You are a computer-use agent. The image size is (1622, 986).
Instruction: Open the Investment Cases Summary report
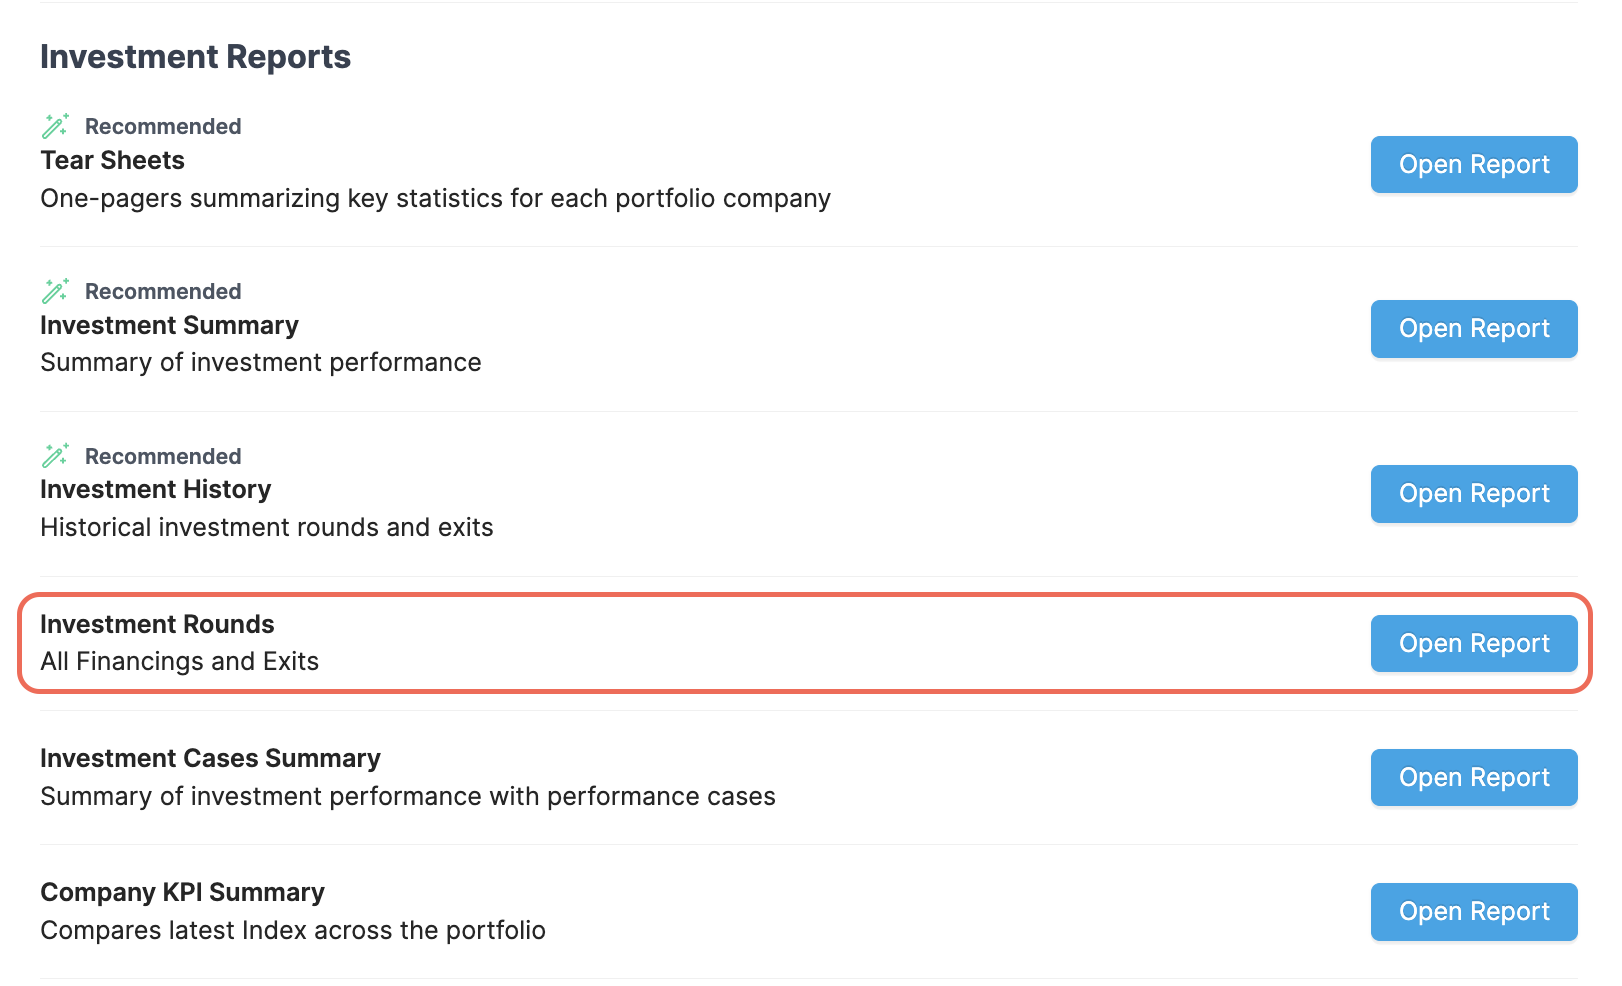click(1473, 778)
